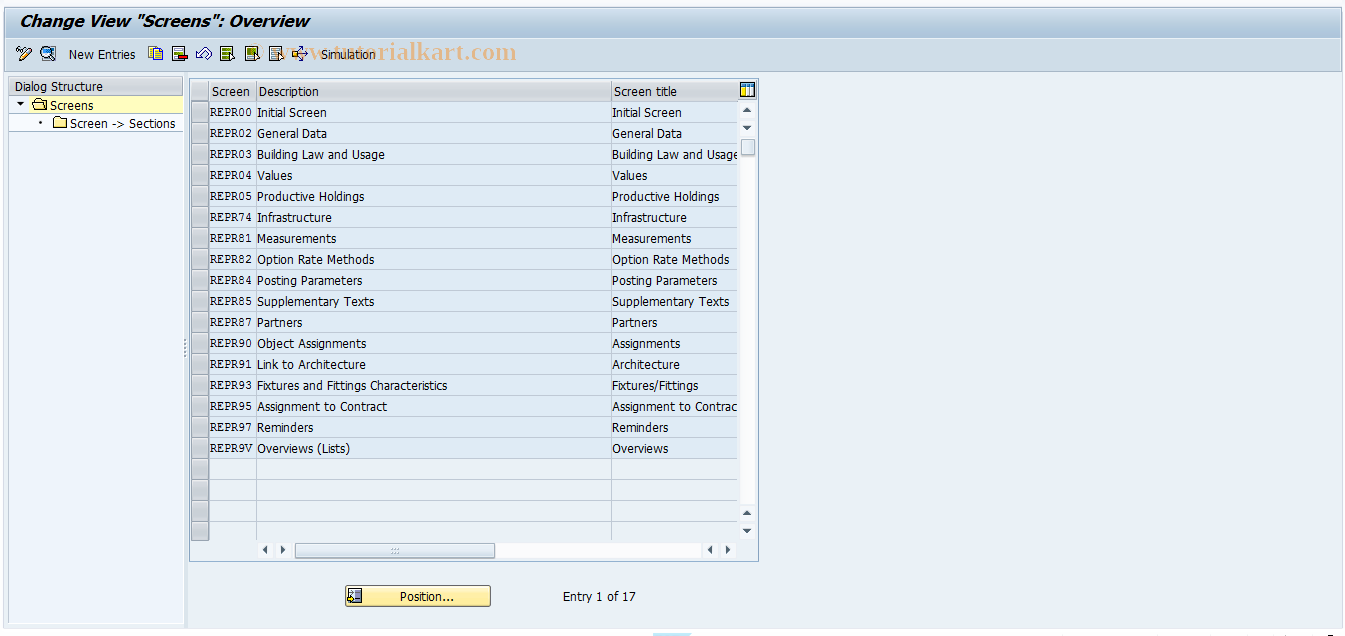Click the REPR9V screen code cell
Viewport: 1345px width, 636px height.
(232, 448)
